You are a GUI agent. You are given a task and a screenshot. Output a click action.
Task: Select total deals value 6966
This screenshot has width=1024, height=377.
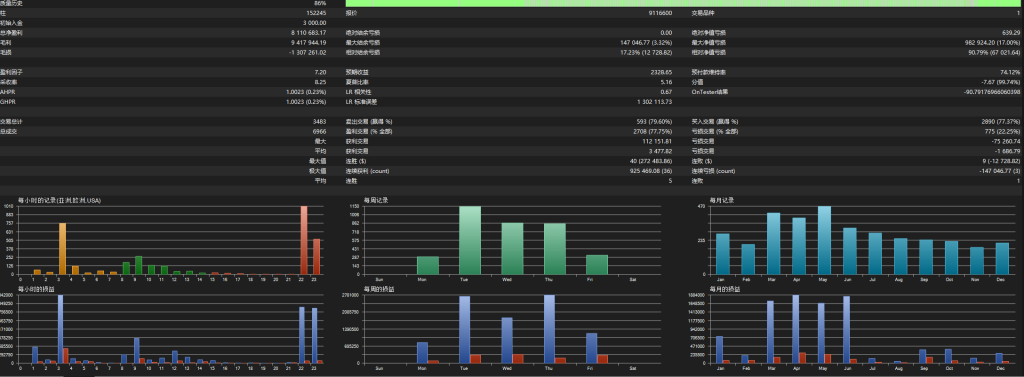[319, 131]
